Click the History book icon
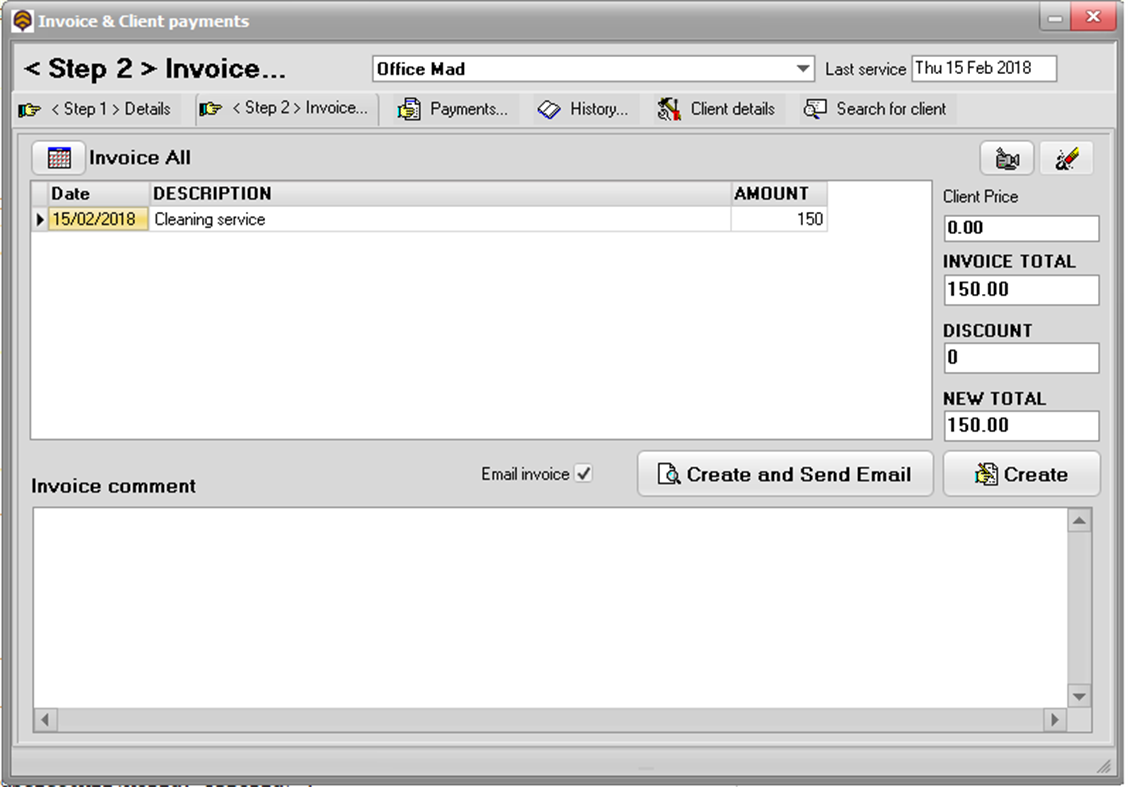Viewport: 1128px width, 787px height. click(x=550, y=109)
